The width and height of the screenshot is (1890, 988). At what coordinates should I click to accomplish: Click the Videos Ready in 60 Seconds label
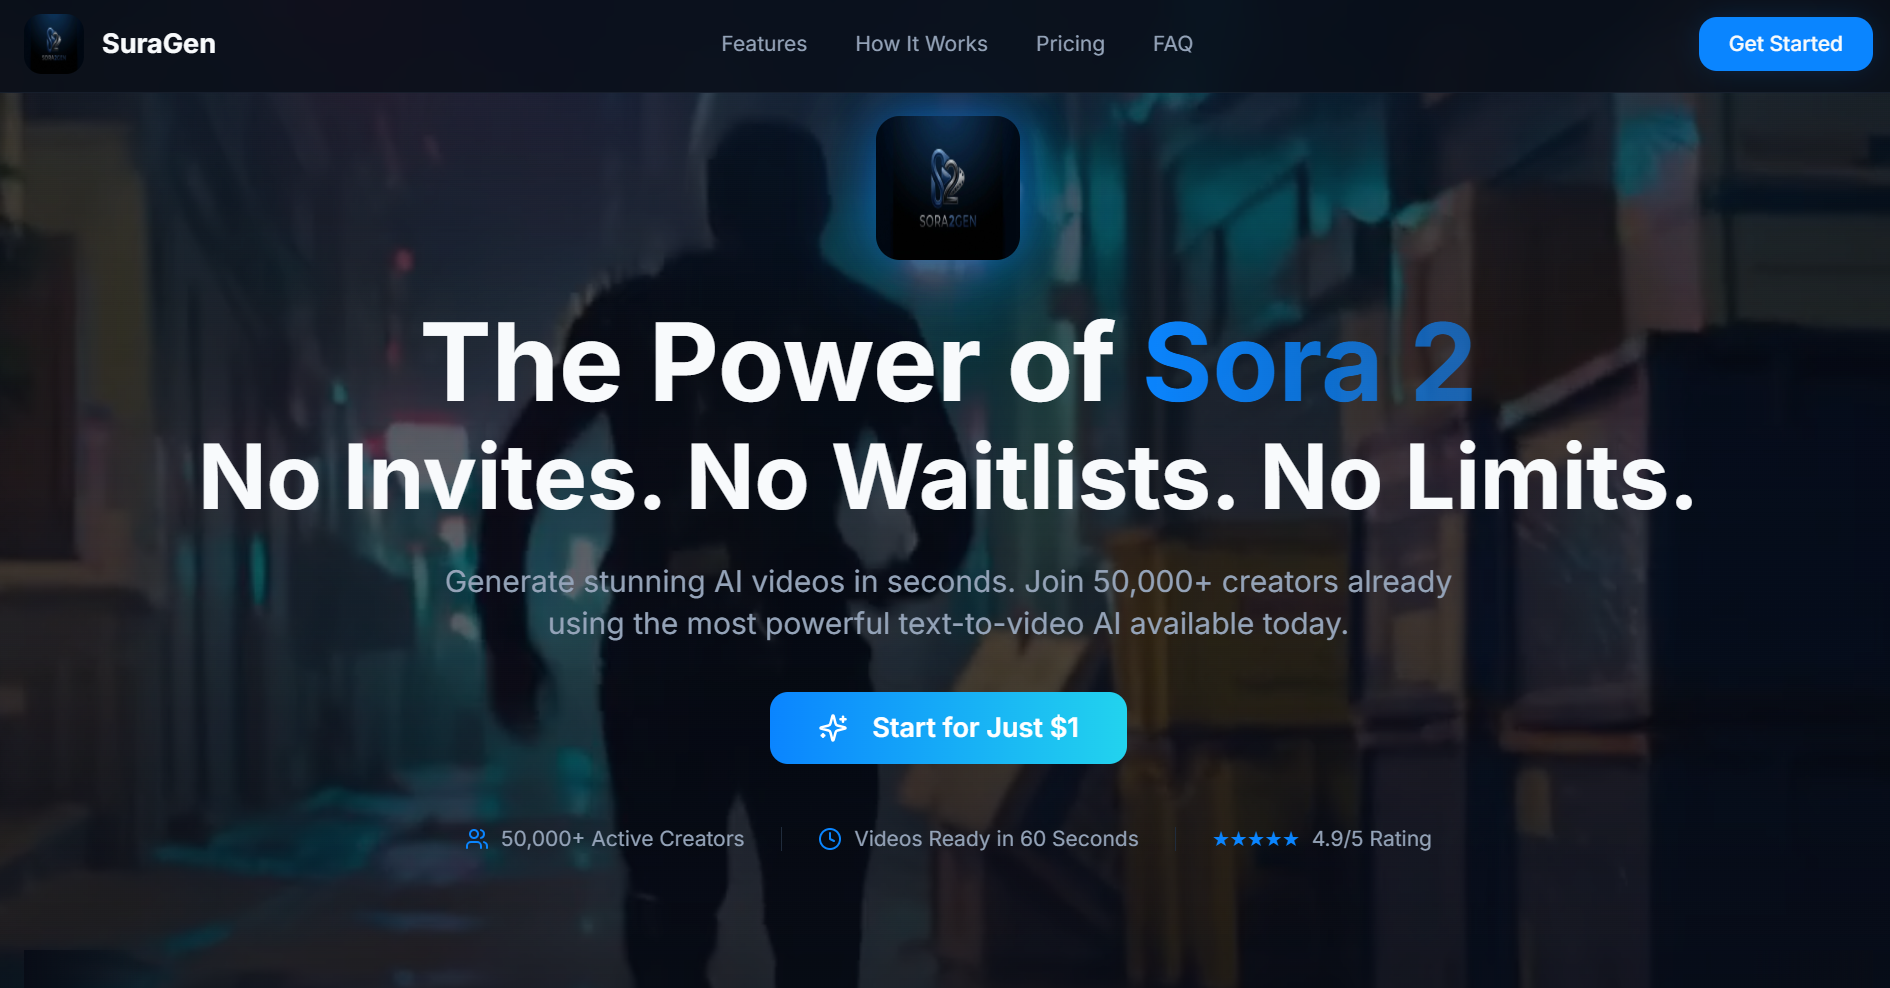[x=996, y=839]
